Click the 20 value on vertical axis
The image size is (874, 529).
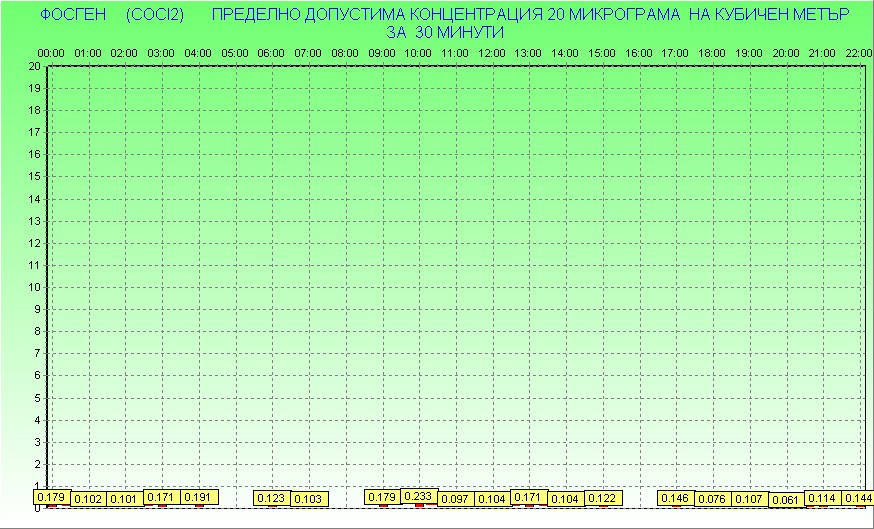[x=34, y=66]
